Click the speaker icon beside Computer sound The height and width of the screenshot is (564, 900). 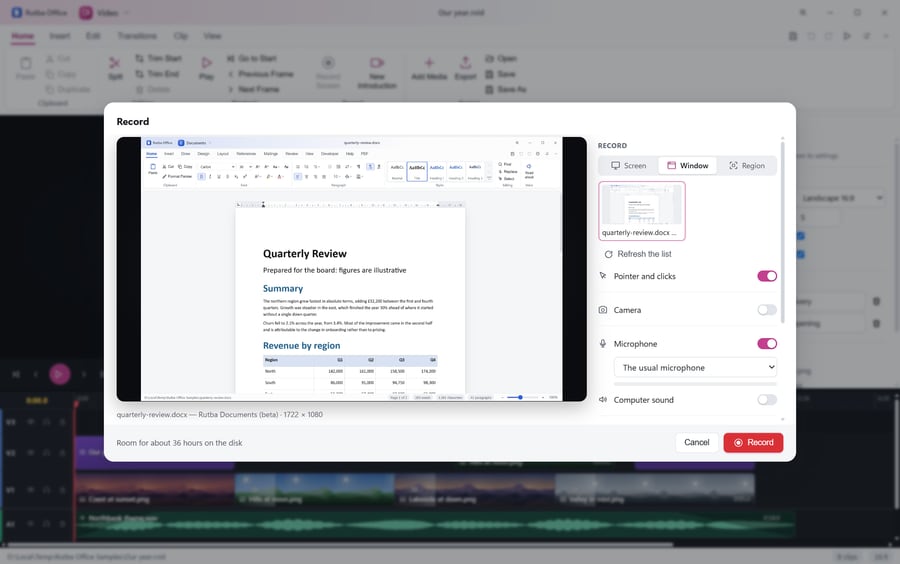point(603,400)
